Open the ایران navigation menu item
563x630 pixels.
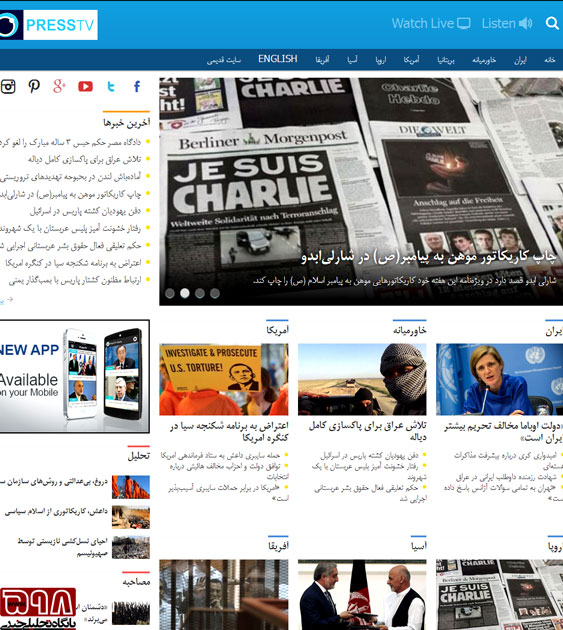coord(520,60)
